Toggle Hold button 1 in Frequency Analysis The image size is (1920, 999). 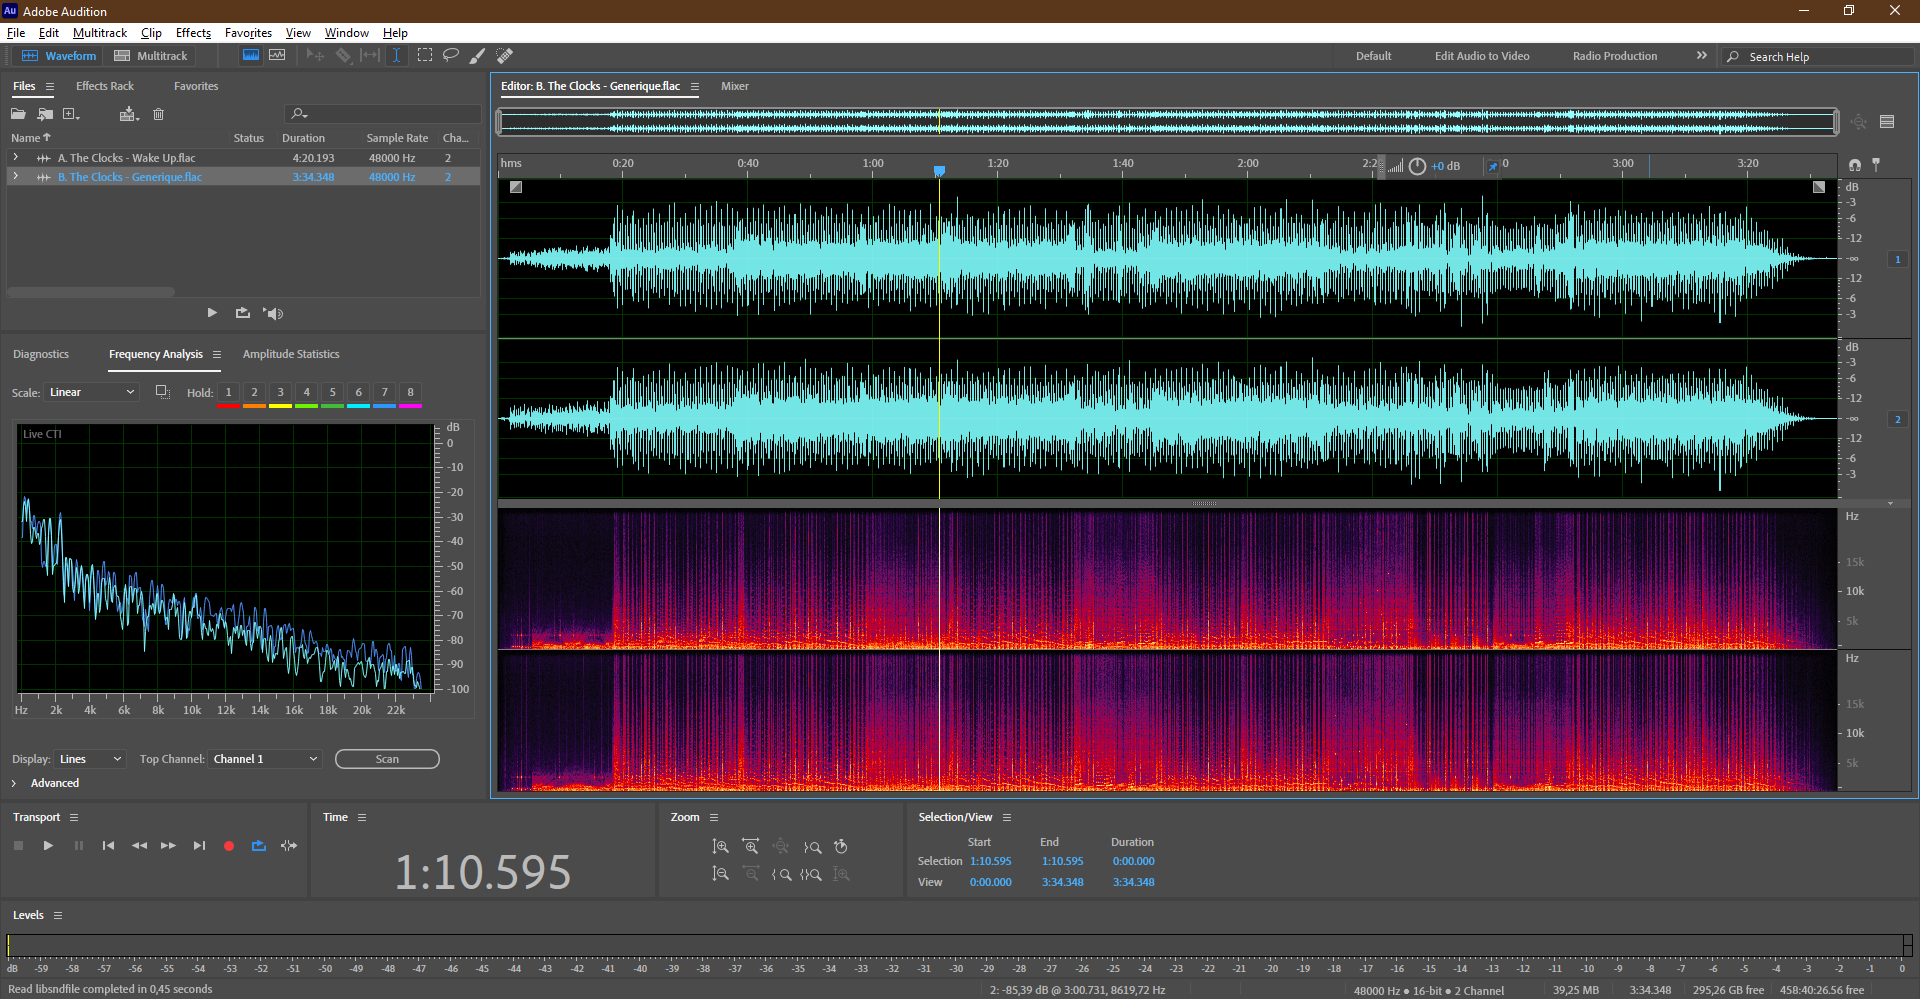pos(229,393)
